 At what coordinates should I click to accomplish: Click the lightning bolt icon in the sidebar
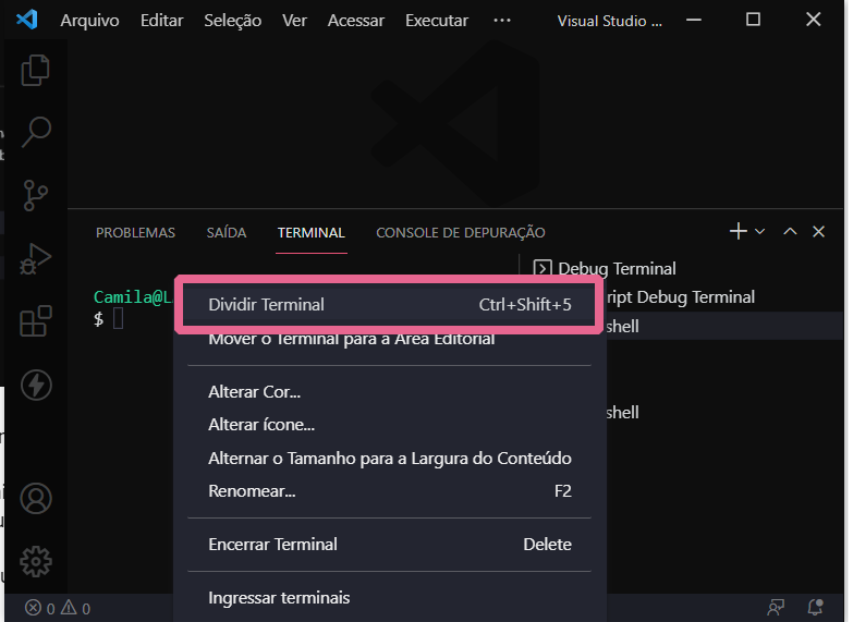(x=35, y=385)
